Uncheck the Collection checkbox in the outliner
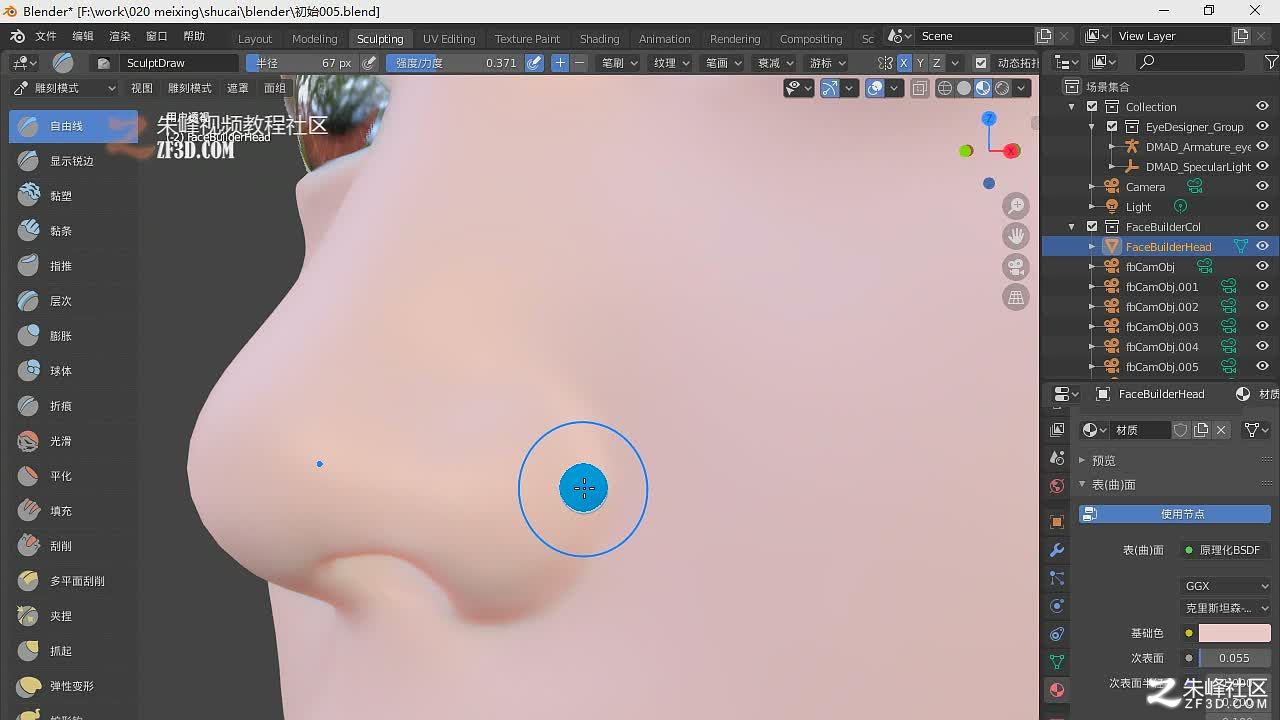 pos(1092,107)
